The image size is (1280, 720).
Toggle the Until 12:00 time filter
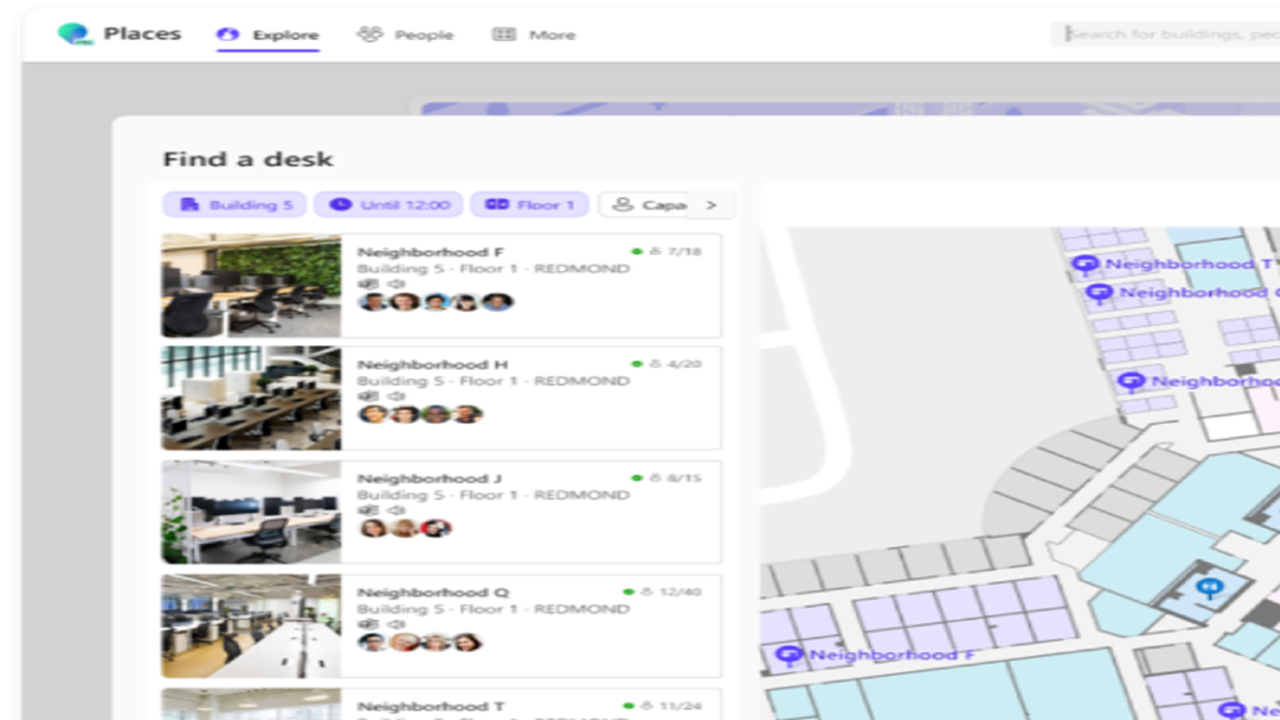[388, 205]
